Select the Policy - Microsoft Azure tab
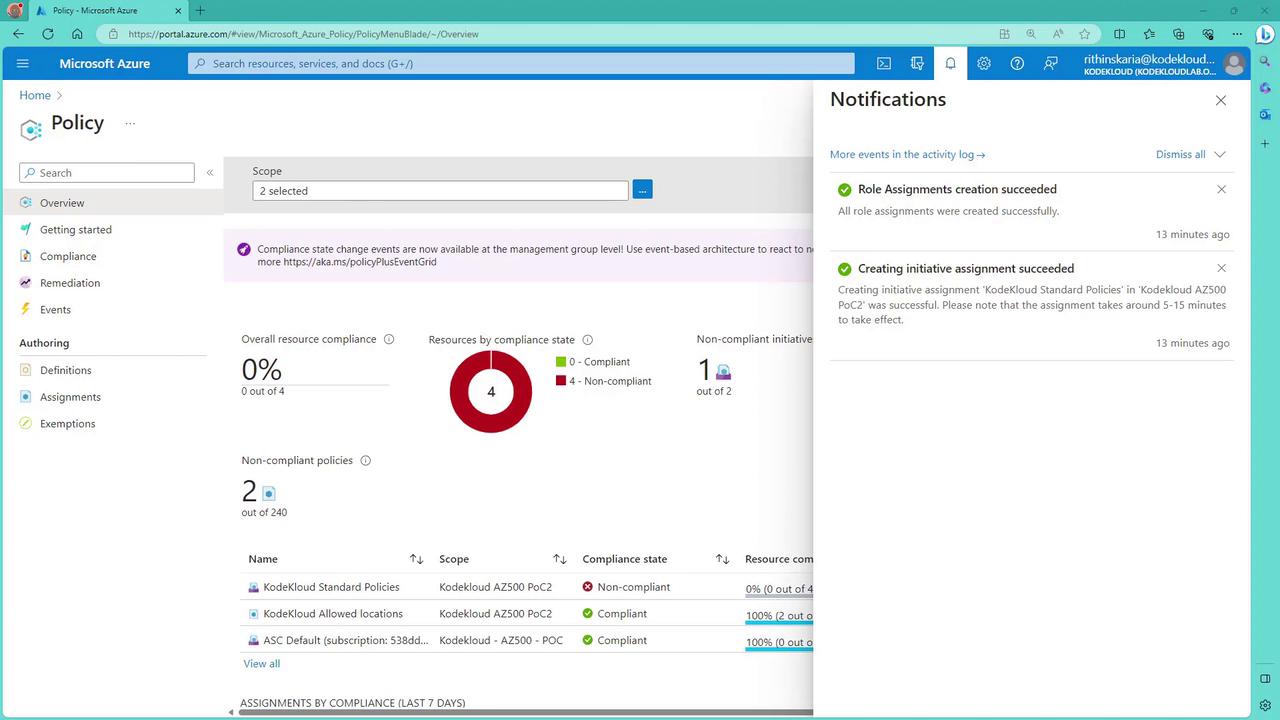This screenshot has height=720, width=1280. [110, 10]
